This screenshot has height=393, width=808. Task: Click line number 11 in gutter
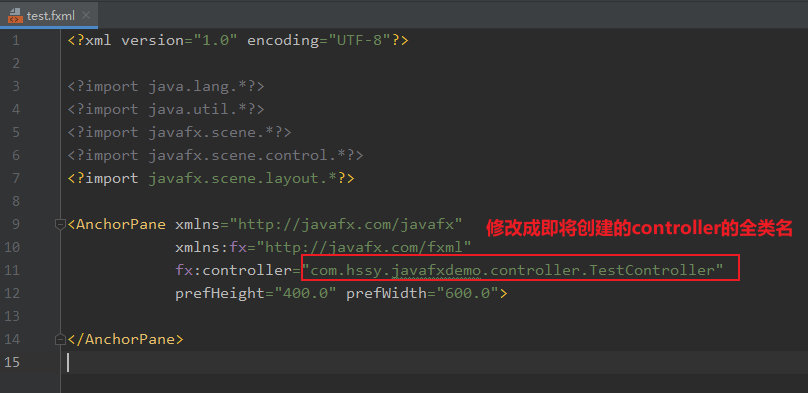click(12, 270)
